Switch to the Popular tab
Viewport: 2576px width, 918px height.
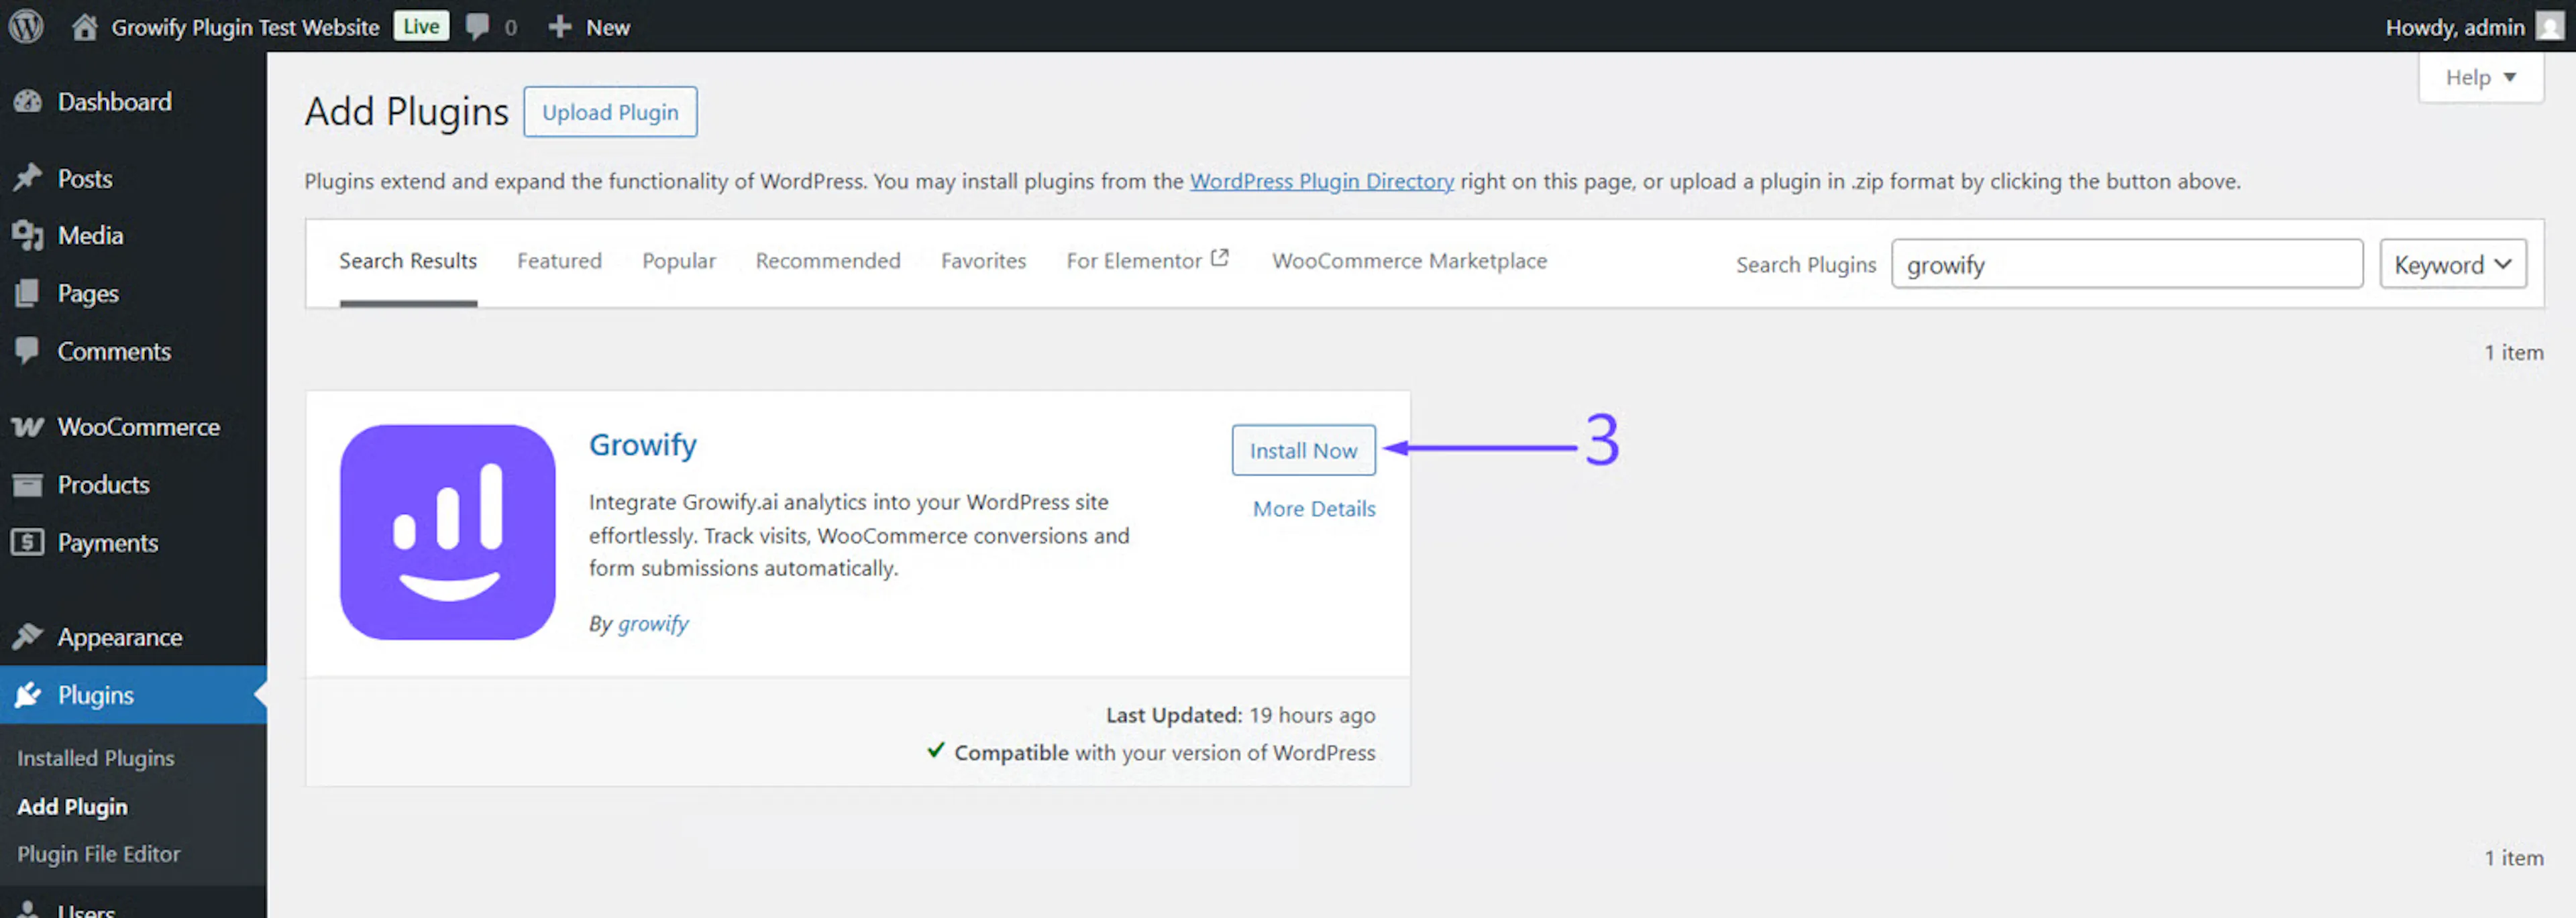(x=678, y=261)
